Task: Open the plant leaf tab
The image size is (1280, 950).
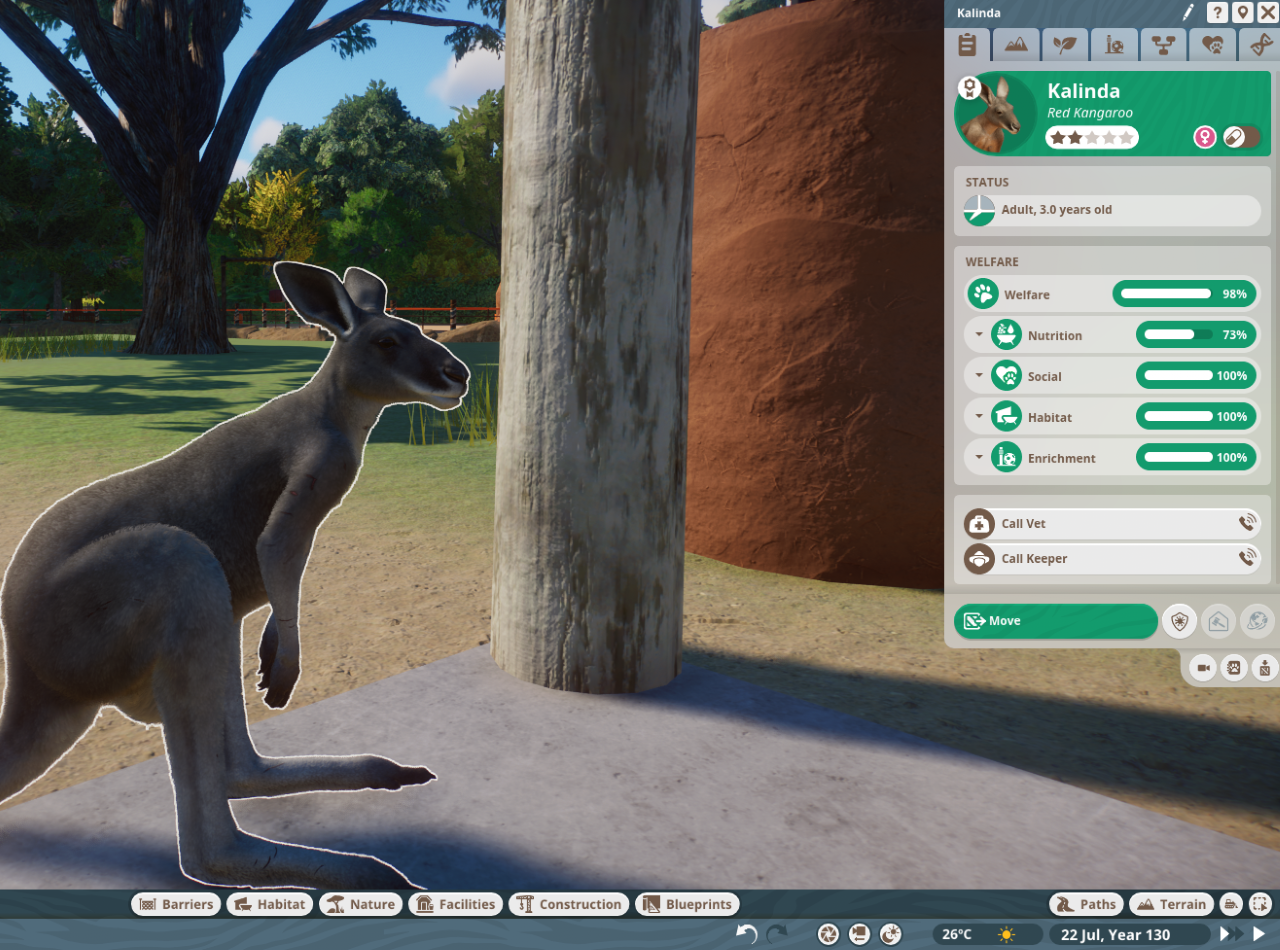Action: [1065, 45]
